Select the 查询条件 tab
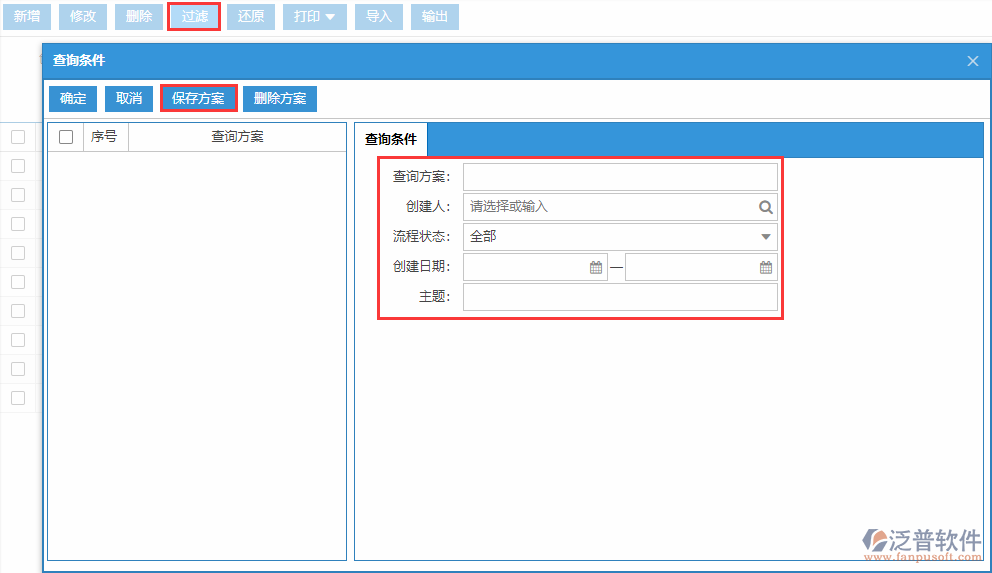The image size is (992, 573). pos(391,139)
